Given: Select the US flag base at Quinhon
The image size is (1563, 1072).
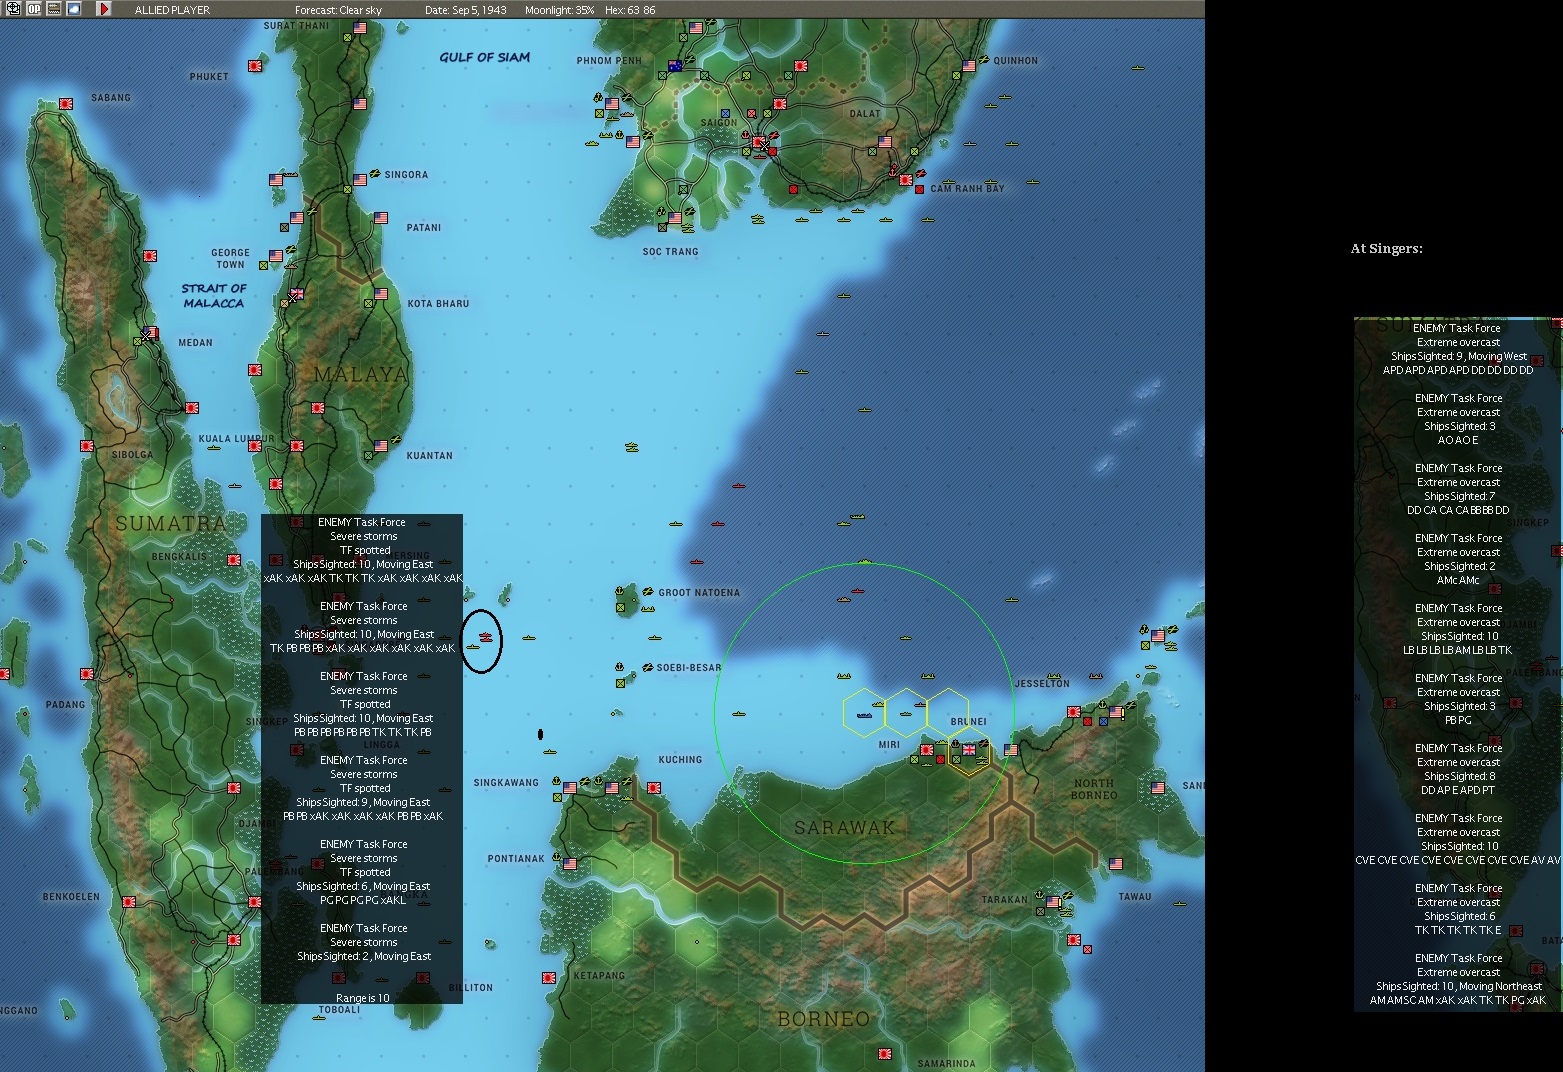Looking at the screenshot, I should (x=969, y=66).
